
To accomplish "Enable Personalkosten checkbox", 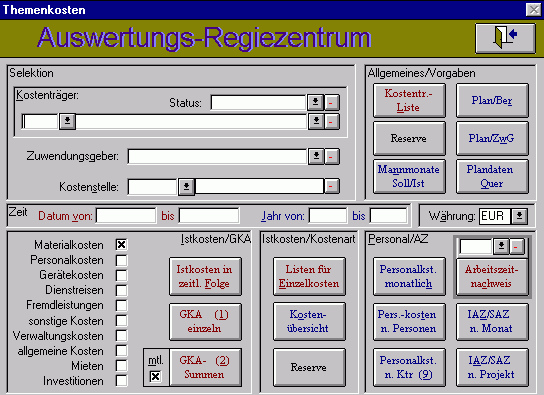I will [x=121, y=260].
